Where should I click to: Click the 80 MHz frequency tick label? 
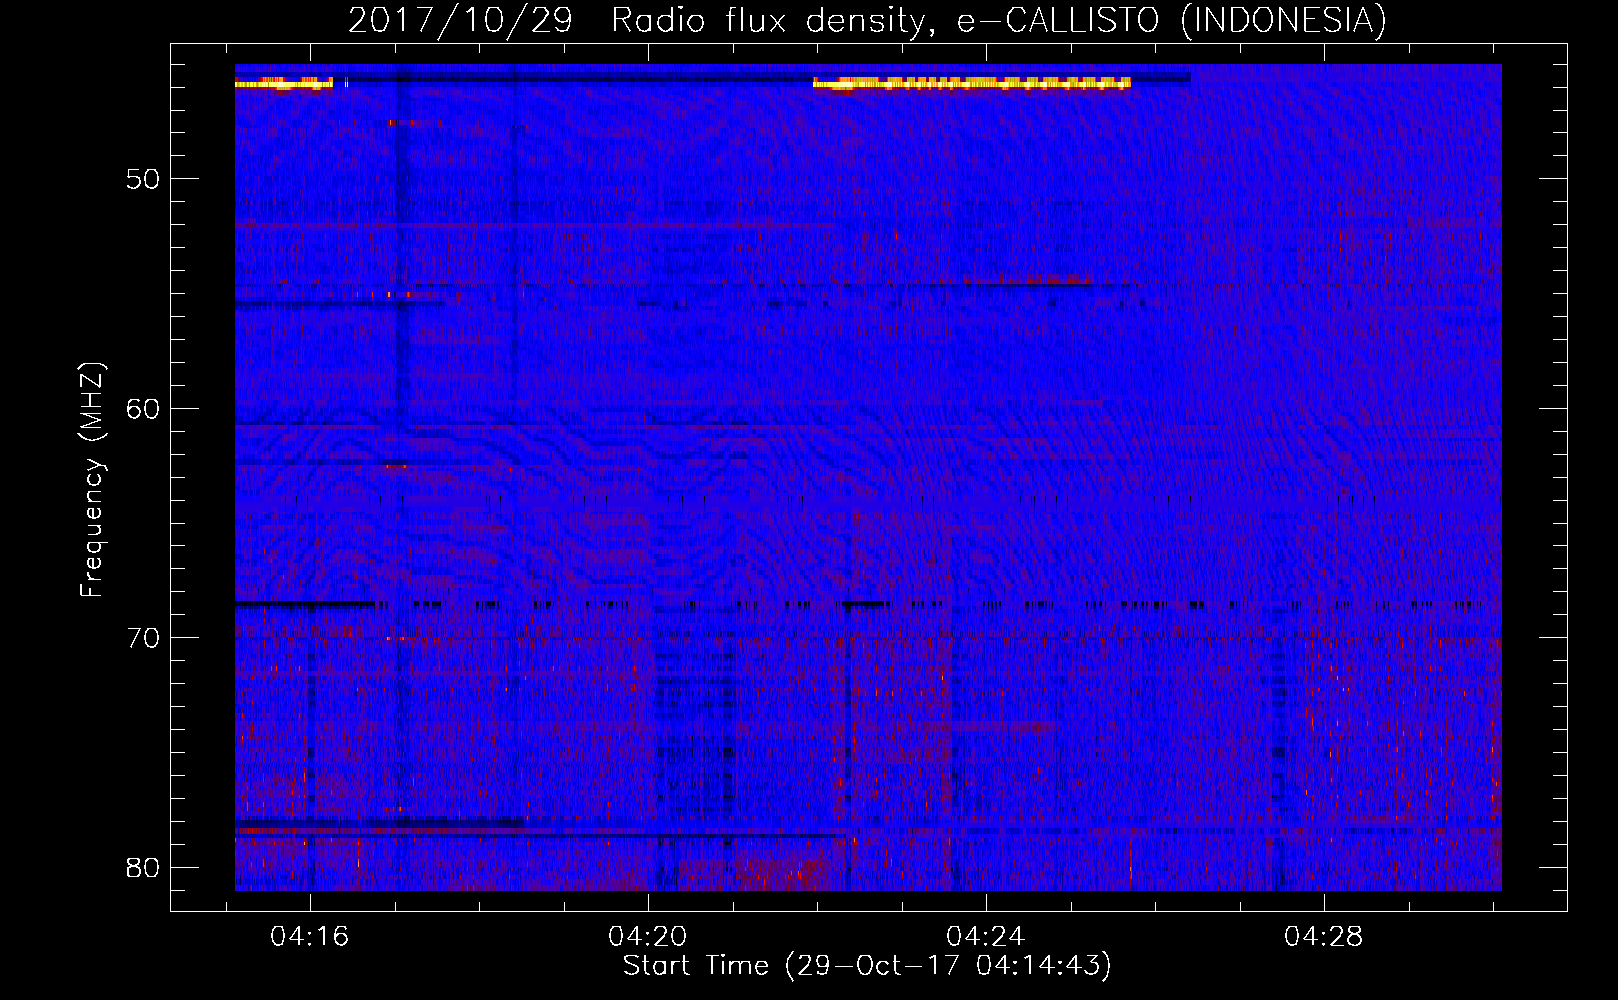(x=143, y=867)
